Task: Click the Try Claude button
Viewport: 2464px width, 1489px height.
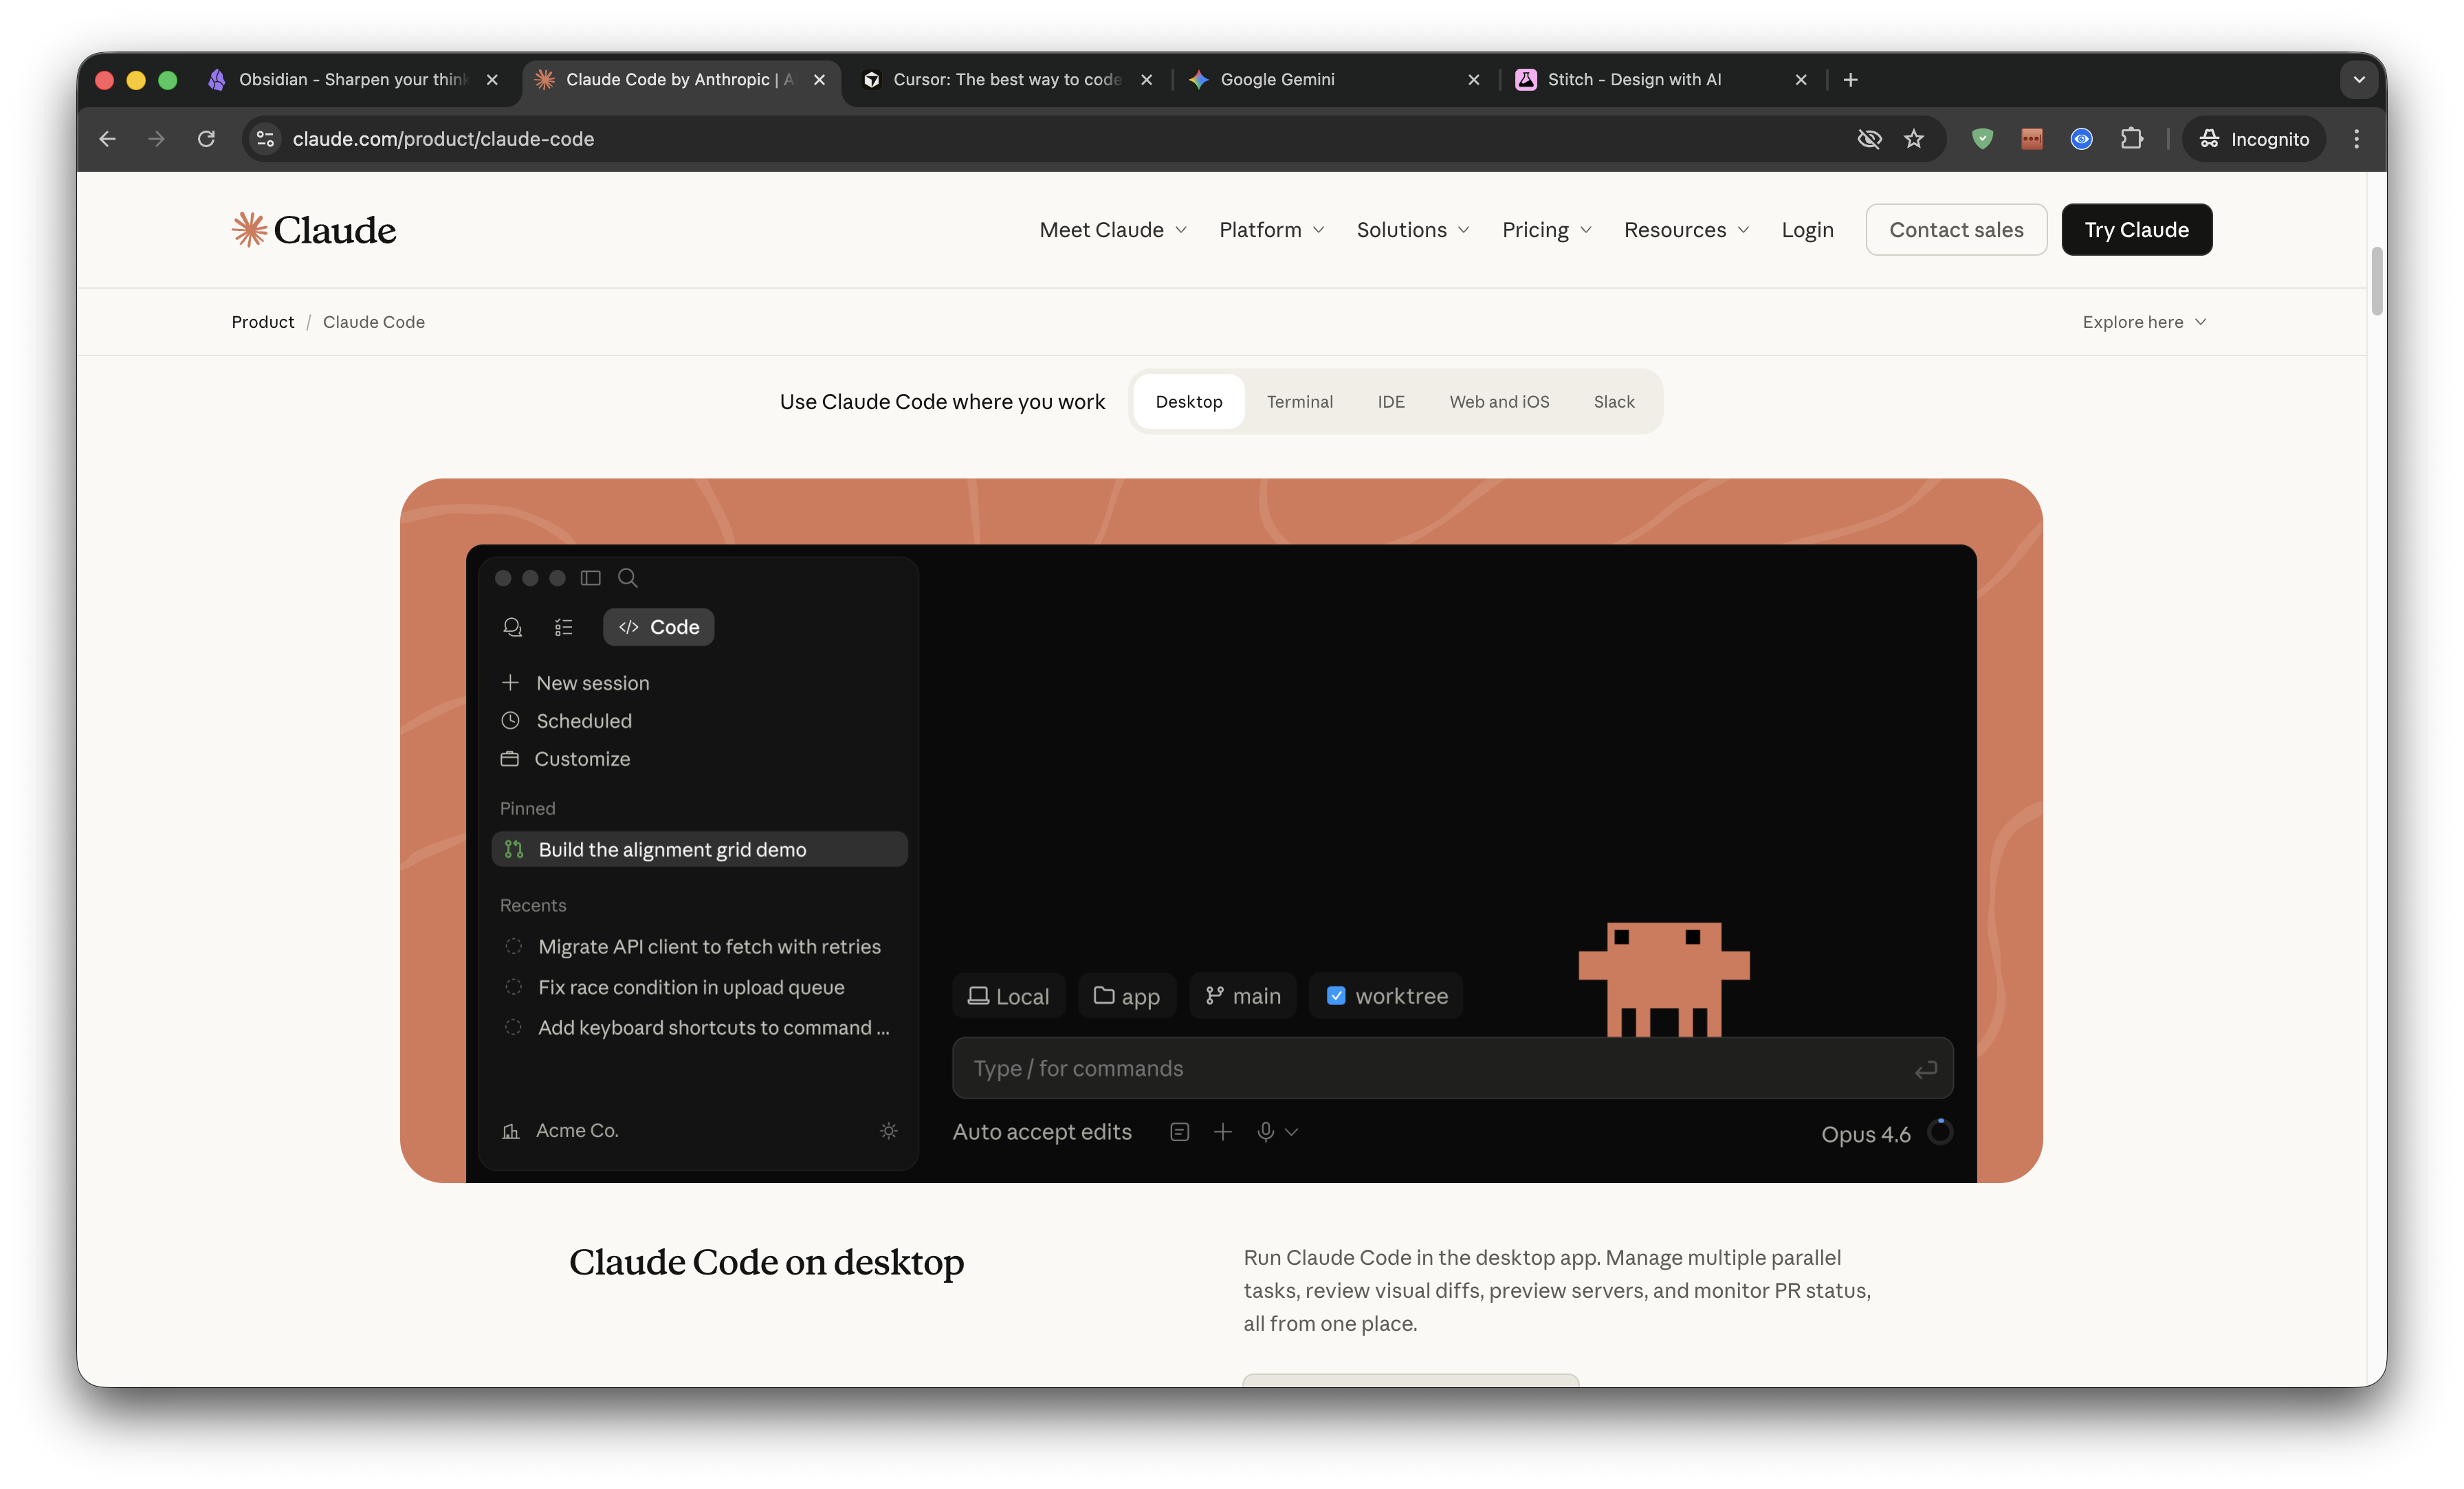Action: (2136, 230)
